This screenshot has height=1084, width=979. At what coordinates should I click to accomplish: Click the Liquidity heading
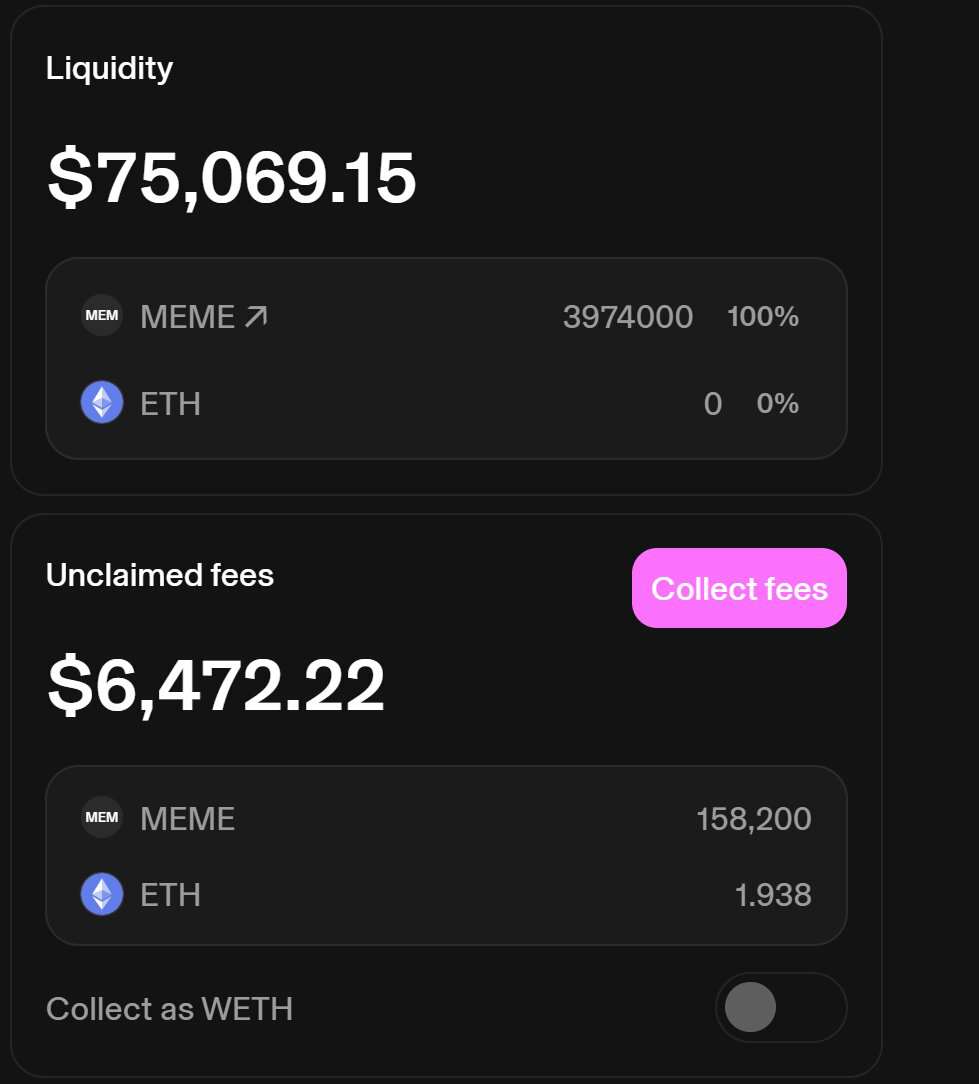pyautogui.click(x=109, y=69)
